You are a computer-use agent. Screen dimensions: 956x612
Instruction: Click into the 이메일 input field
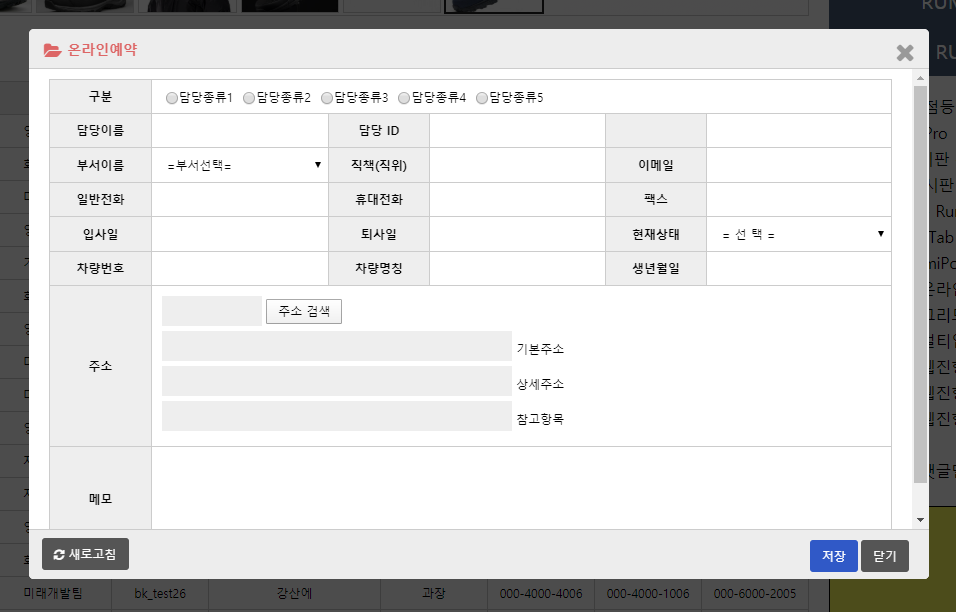click(797, 165)
